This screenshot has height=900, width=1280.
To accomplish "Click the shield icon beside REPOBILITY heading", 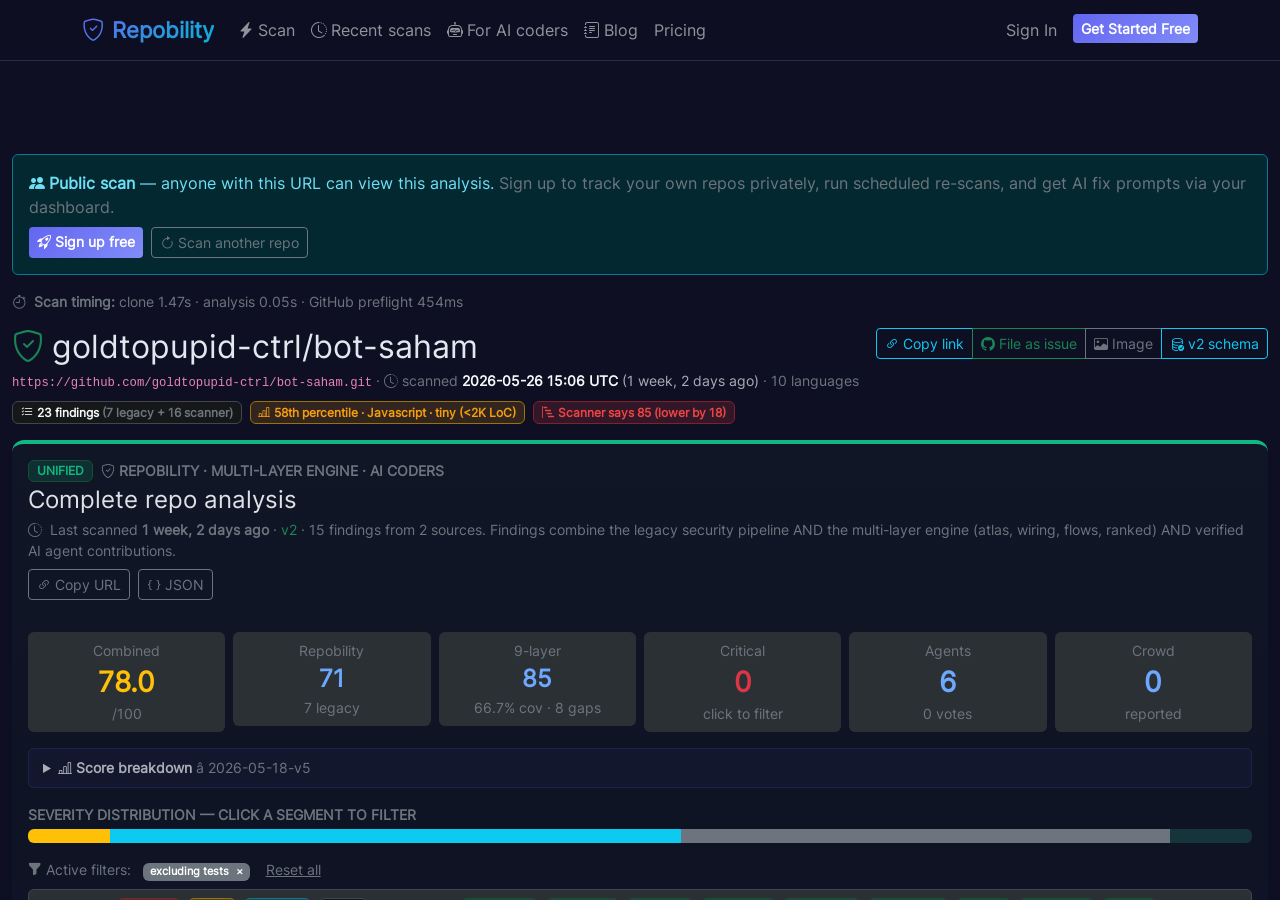I will coord(108,471).
